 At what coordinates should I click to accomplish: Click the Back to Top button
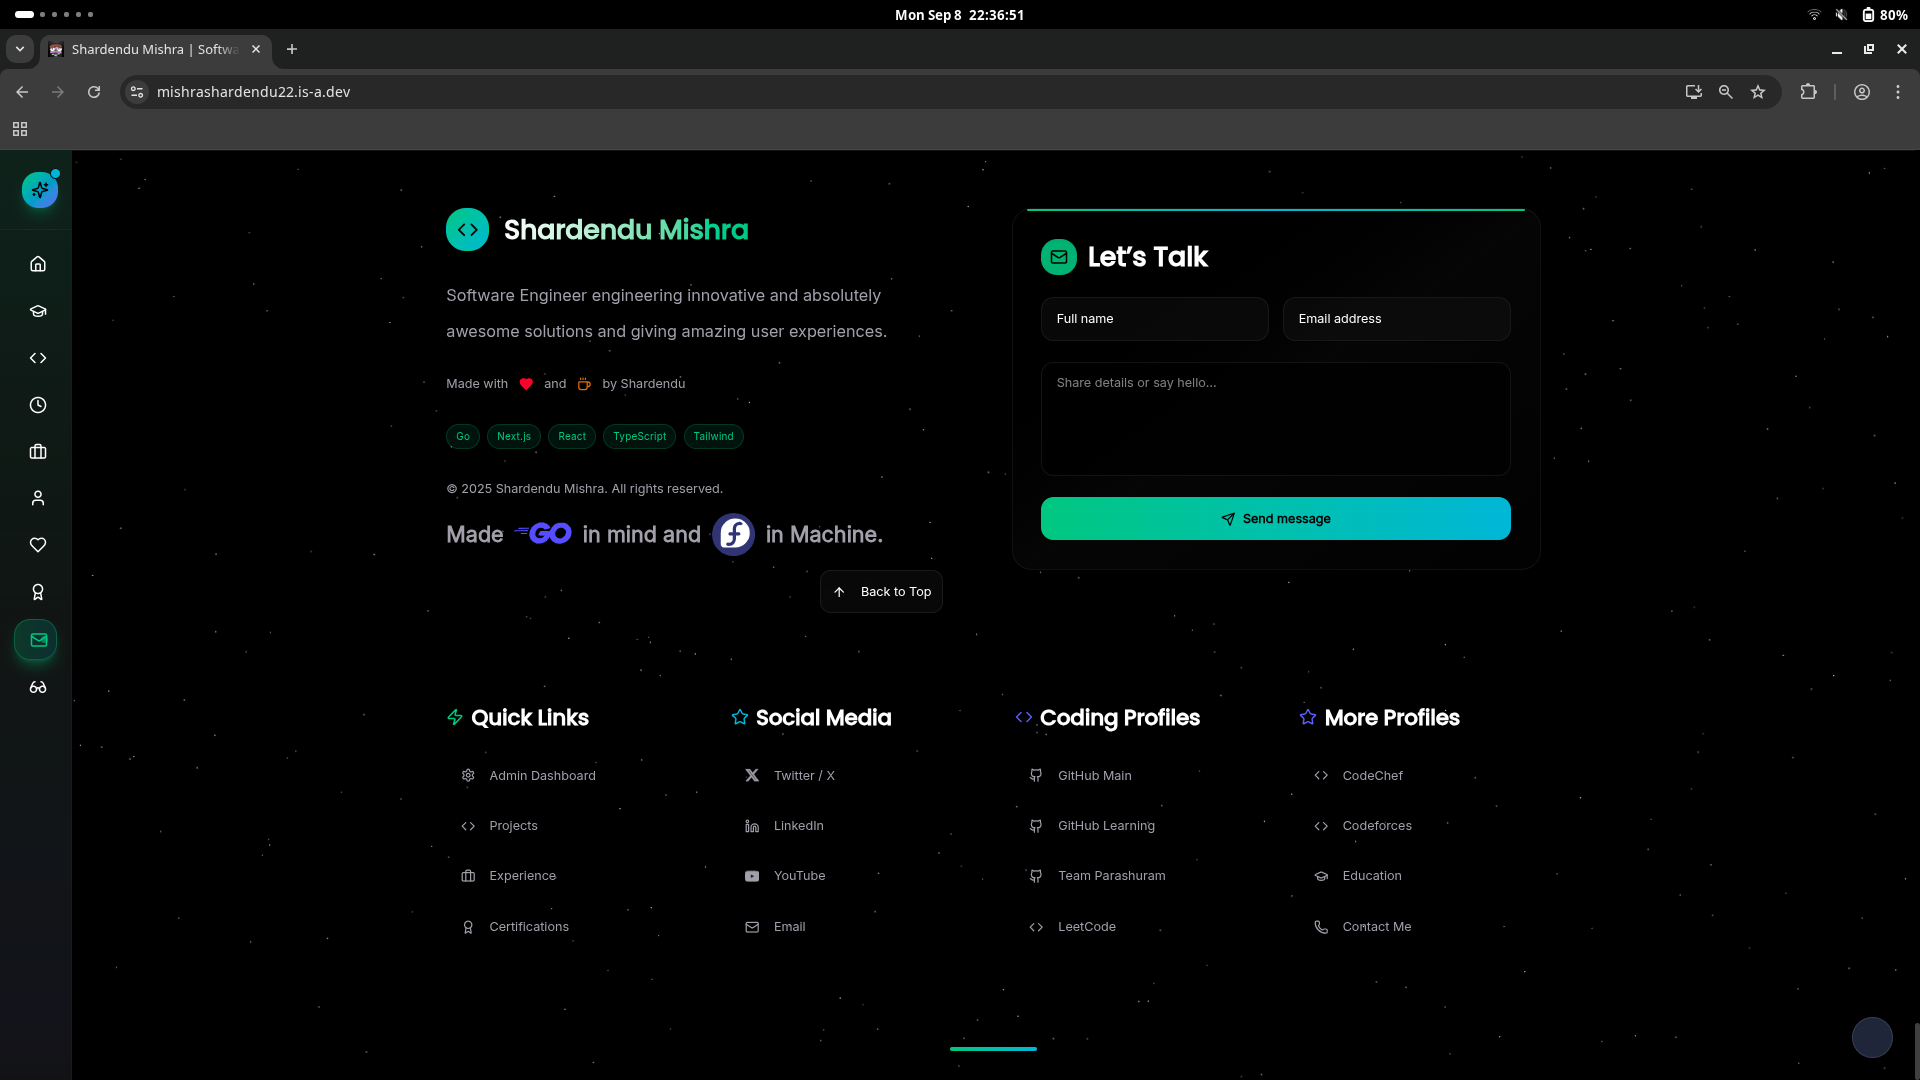point(881,592)
